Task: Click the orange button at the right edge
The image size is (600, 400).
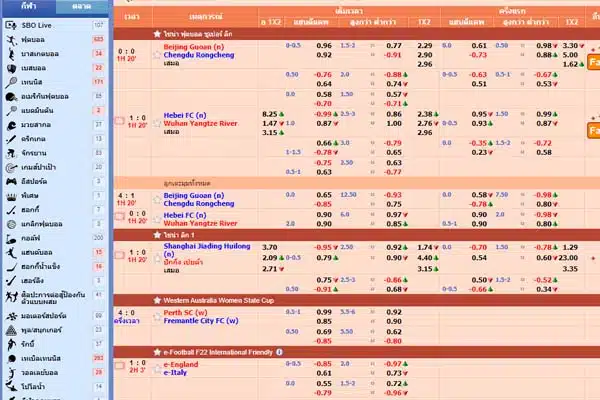Action: pyautogui.click(x=592, y=130)
